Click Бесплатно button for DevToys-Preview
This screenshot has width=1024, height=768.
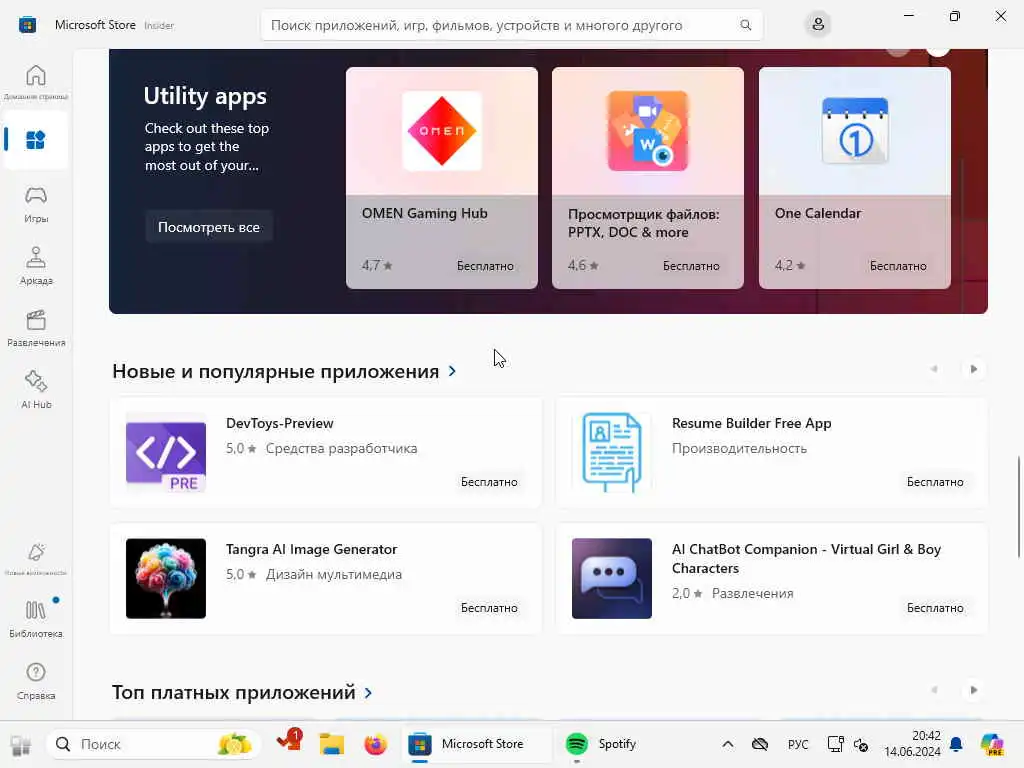point(488,482)
